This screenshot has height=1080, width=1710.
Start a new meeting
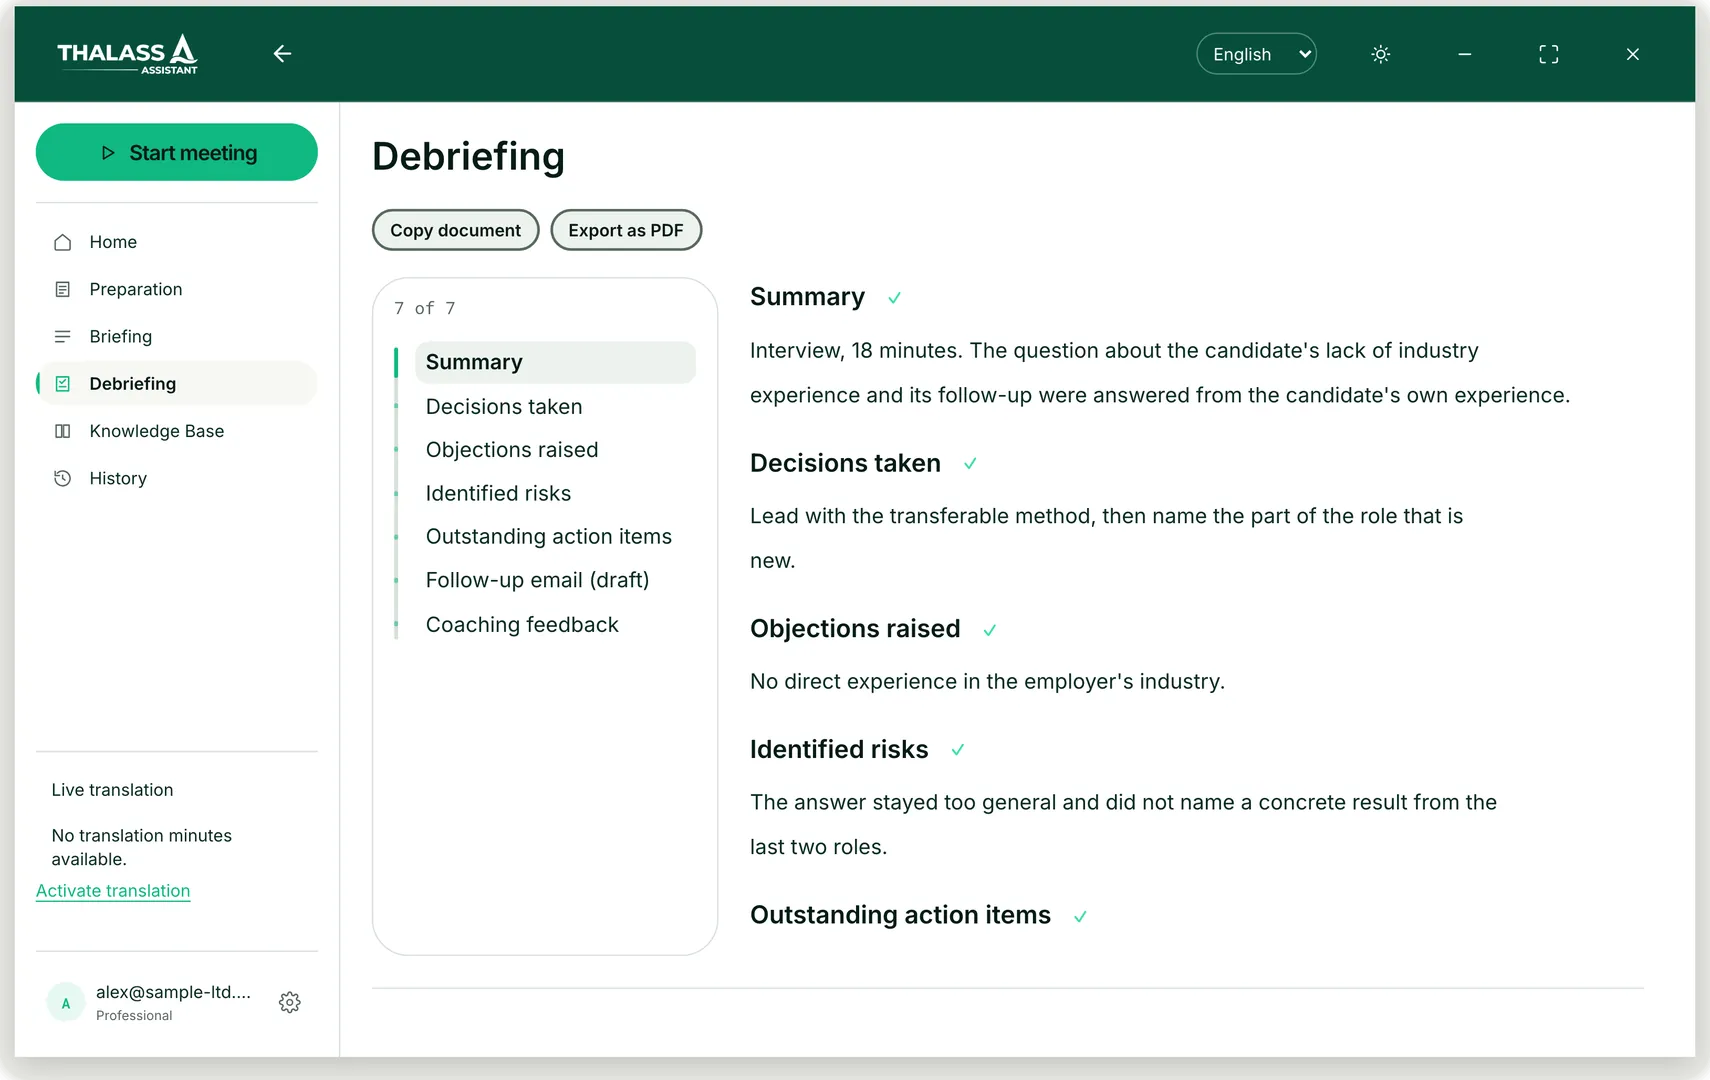(177, 152)
